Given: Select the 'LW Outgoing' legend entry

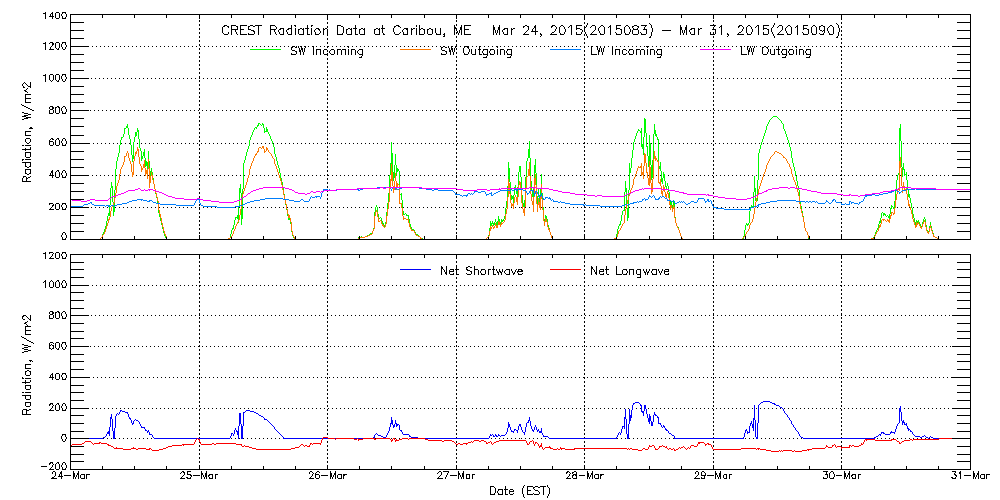Looking at the screenshot, I should coord(775,51).
